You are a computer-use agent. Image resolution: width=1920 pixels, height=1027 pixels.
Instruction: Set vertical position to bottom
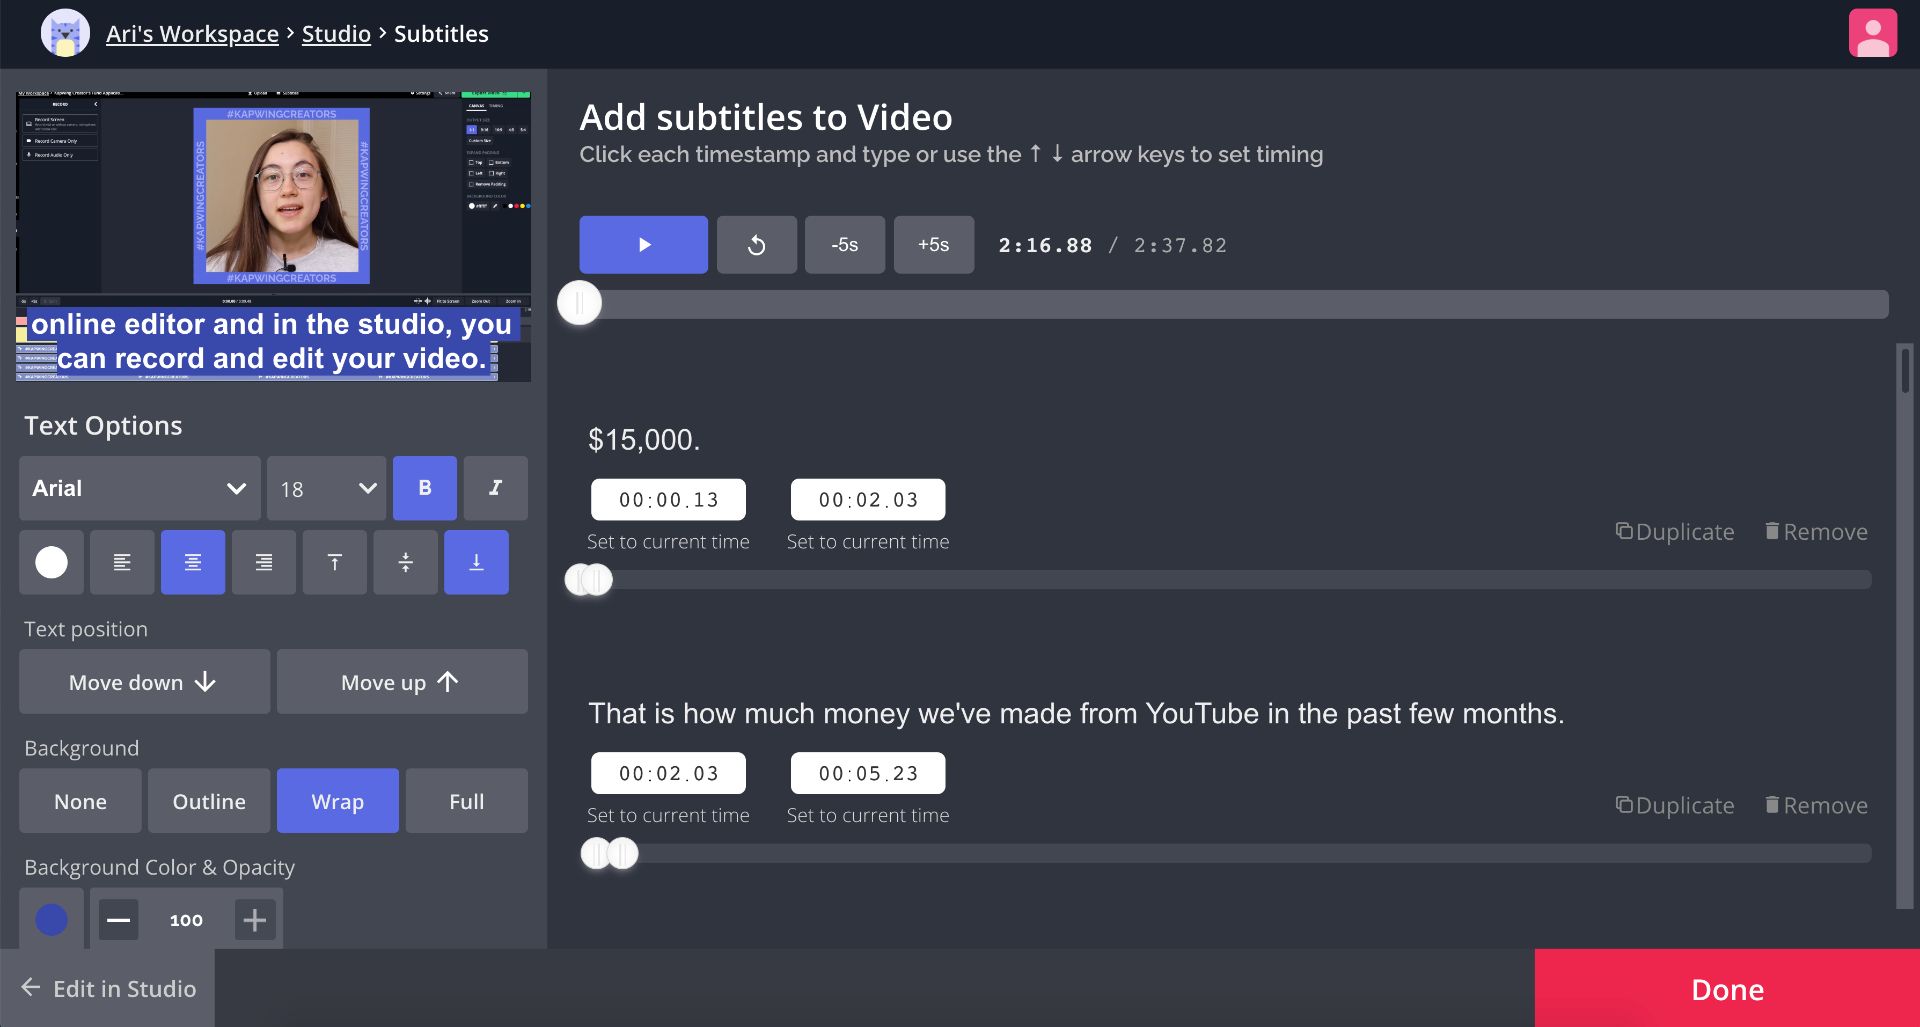tap(477, 563)
